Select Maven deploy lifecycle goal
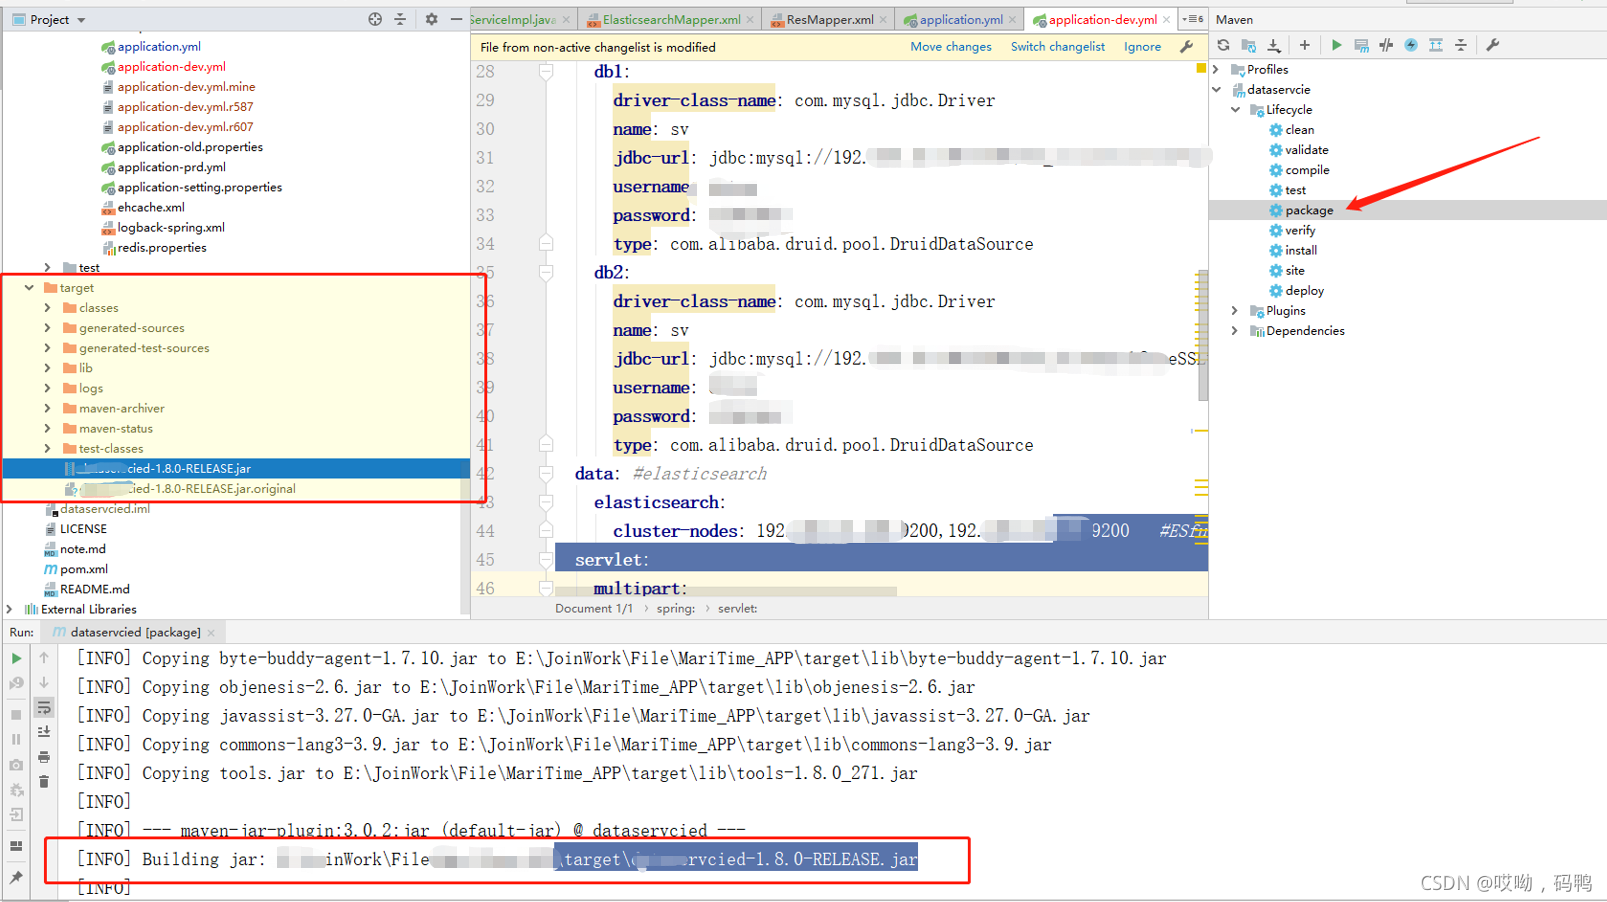The width and height of the screenshot is (1607, 902). (1305, 291)
